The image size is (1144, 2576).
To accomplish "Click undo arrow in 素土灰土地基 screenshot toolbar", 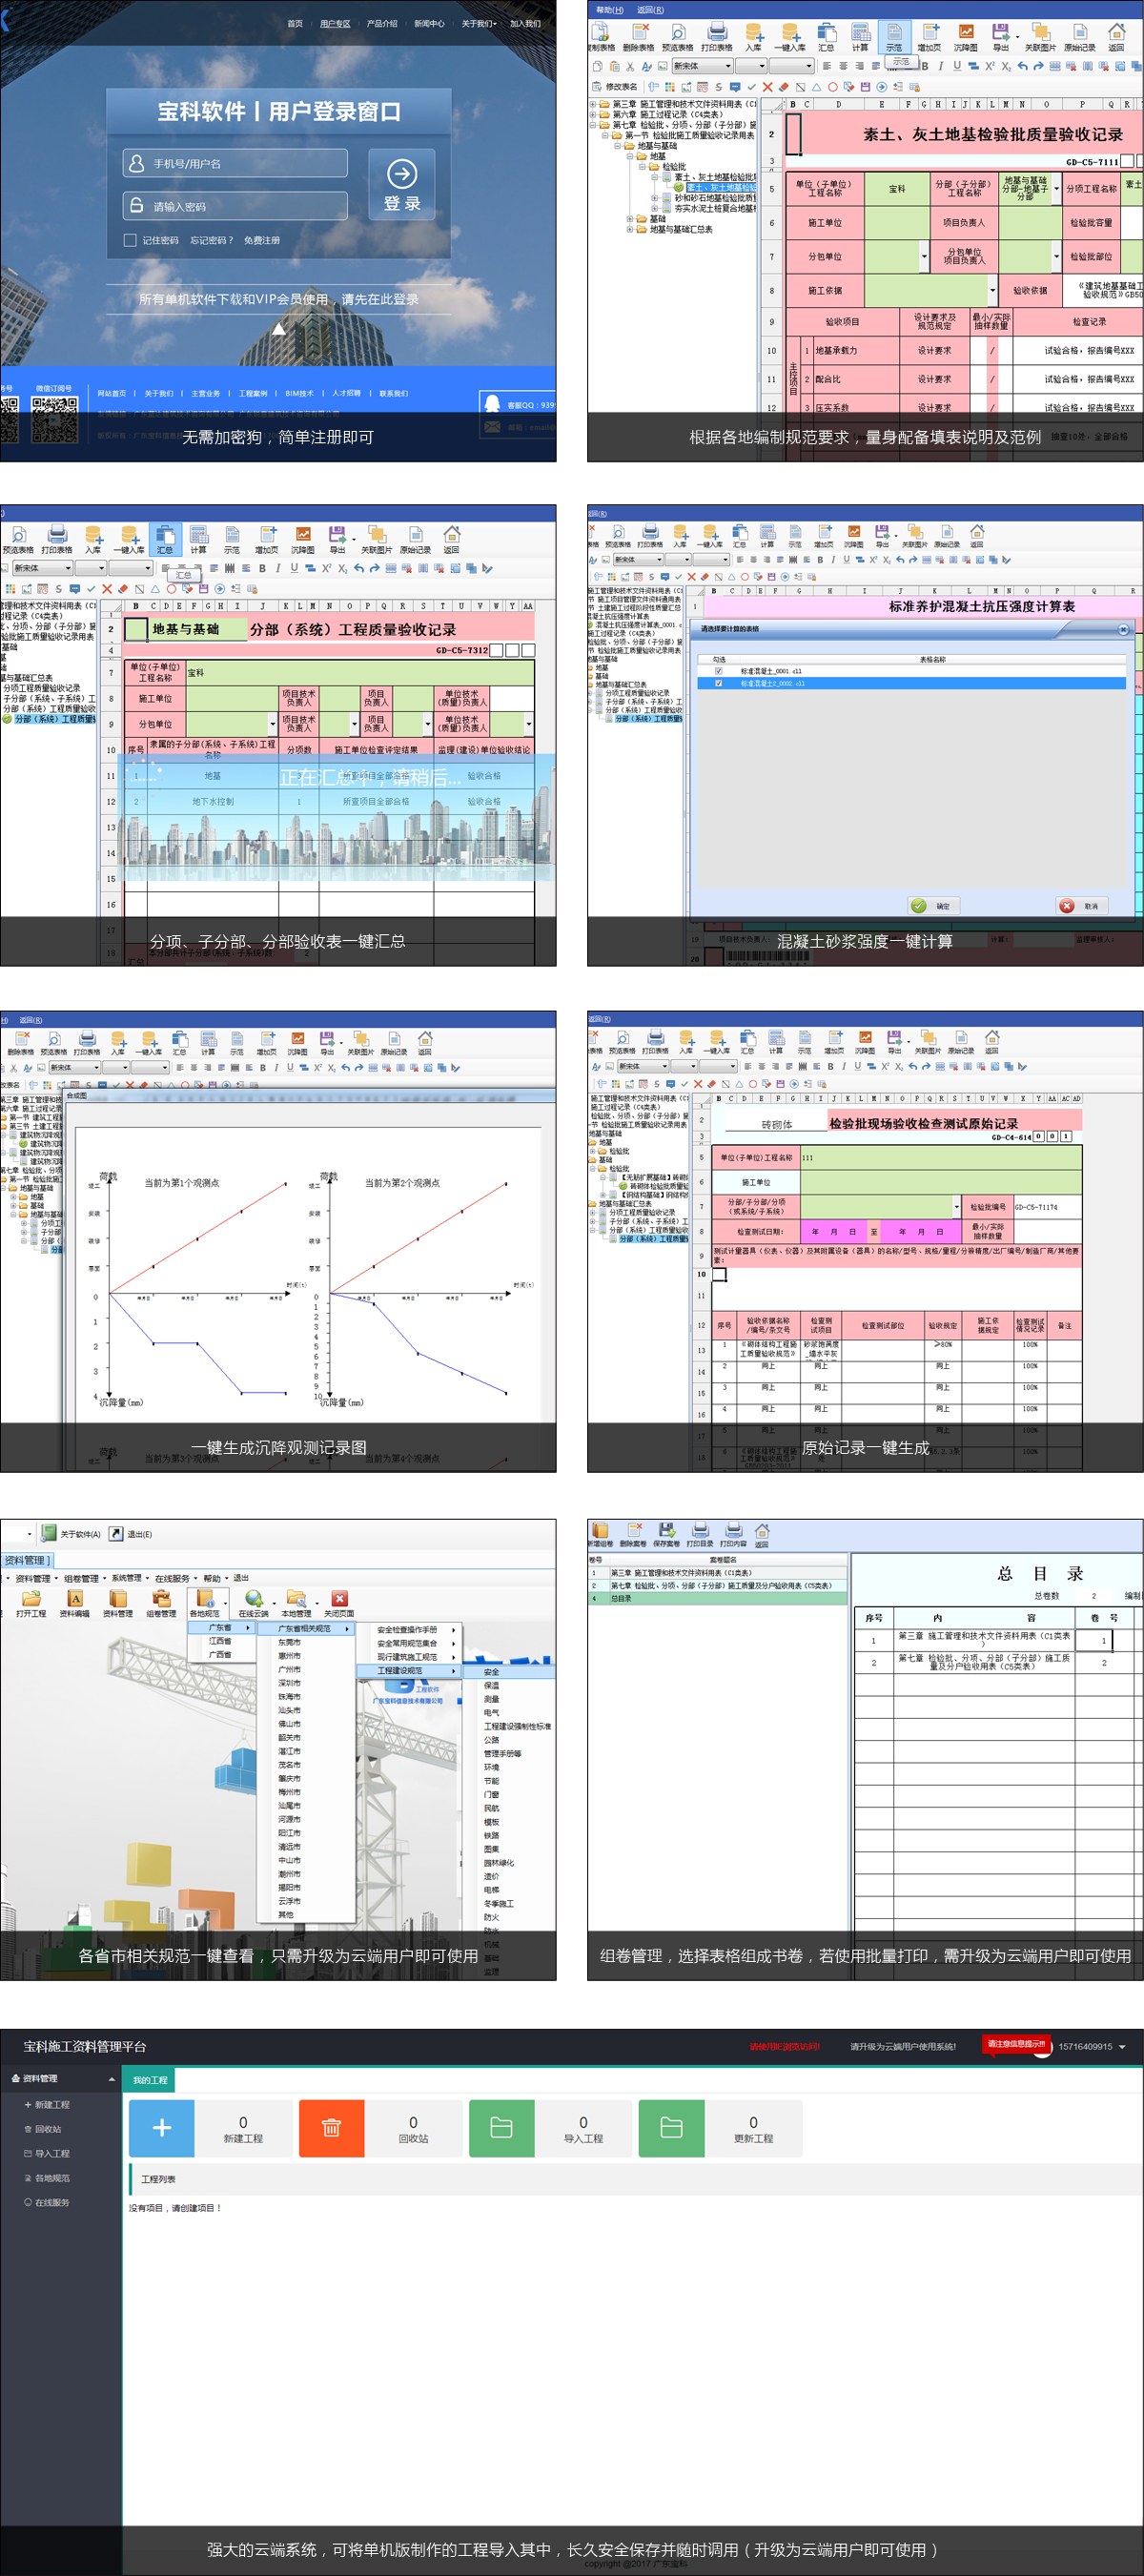I will [1022, 66].
